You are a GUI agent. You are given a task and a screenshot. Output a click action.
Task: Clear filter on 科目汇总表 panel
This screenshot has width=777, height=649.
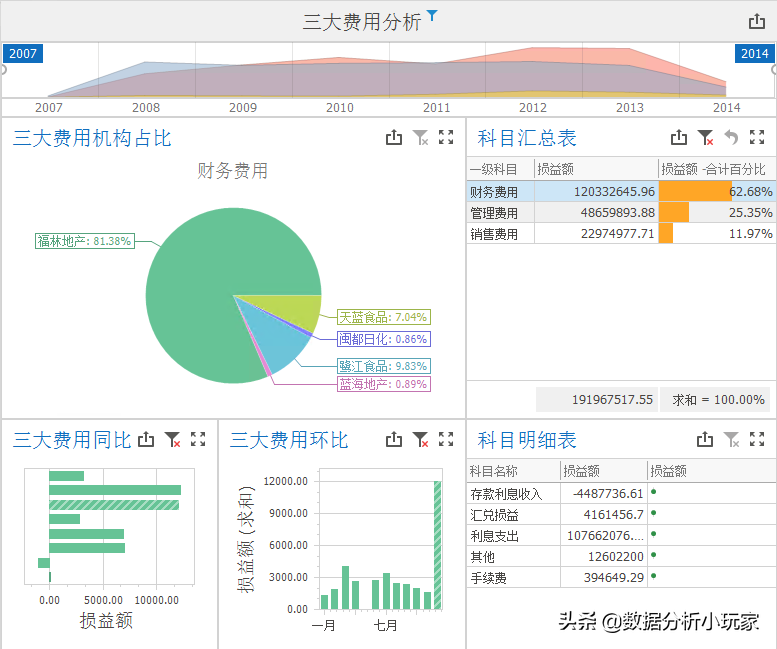click(705, 138)
